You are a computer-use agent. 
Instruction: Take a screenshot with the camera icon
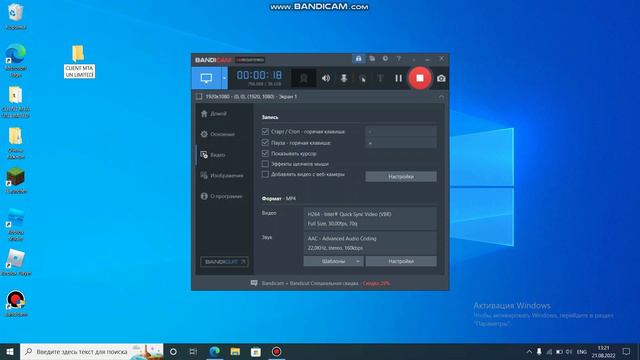441,78
